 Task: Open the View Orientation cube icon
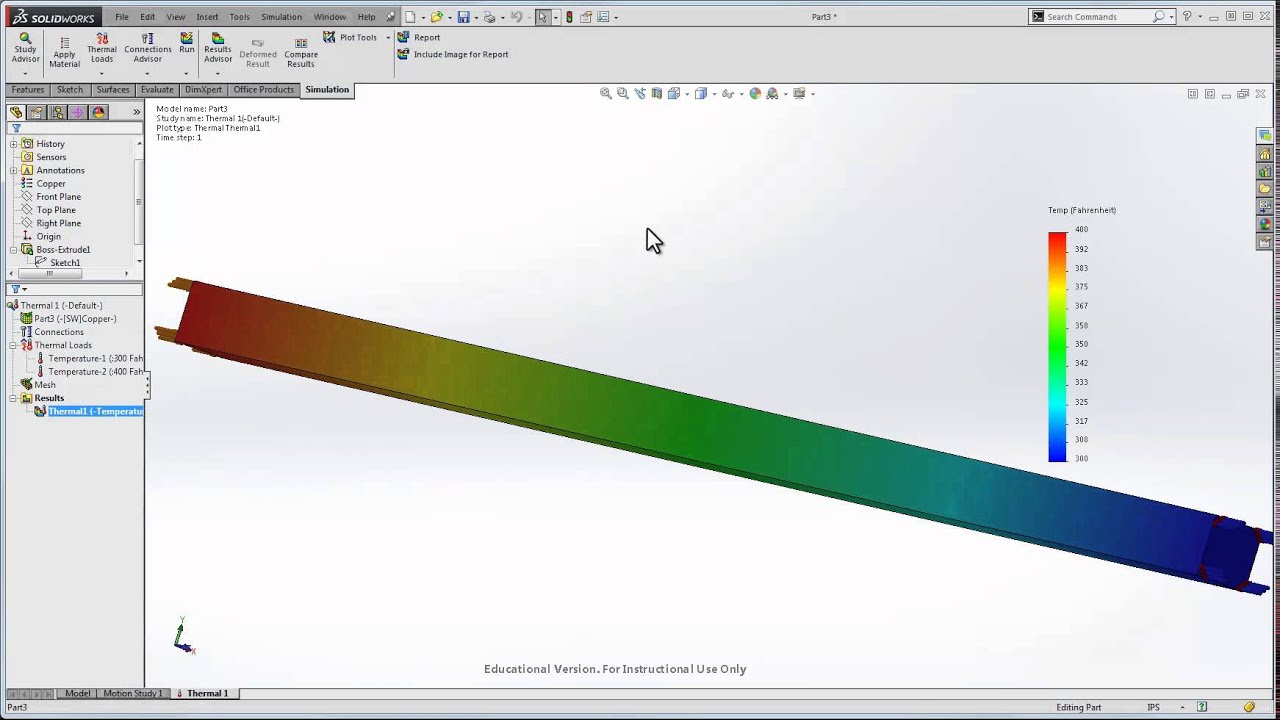[x=673, y=93]
